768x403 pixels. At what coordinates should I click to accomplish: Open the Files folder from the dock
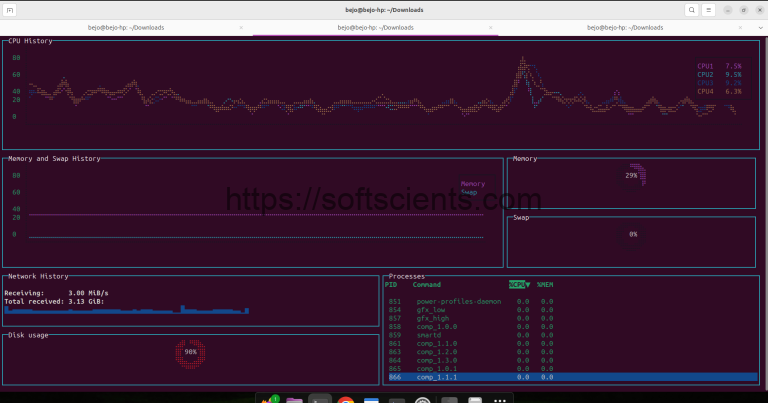(x=294, y=400)
